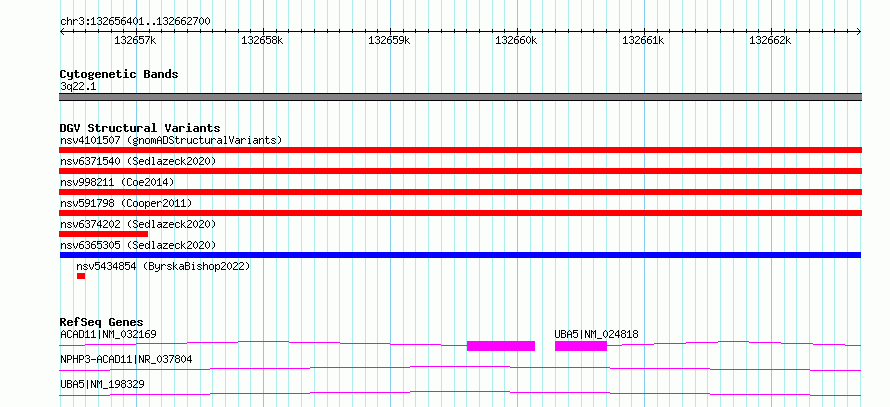Select the nsv998211 Coe2014 variant label
This screenshot has width=890, height=407.
tap(117, 182)
